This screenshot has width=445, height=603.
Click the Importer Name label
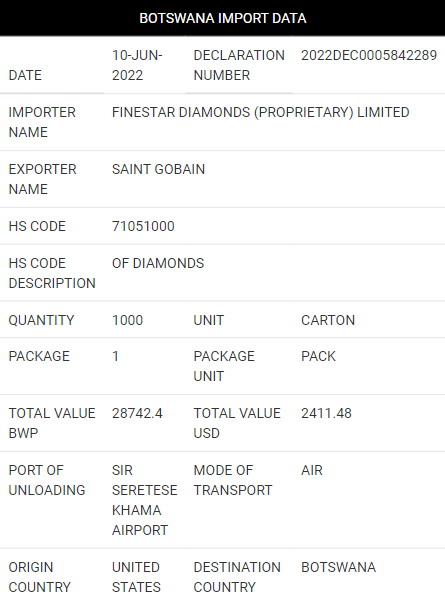[42, 122]
